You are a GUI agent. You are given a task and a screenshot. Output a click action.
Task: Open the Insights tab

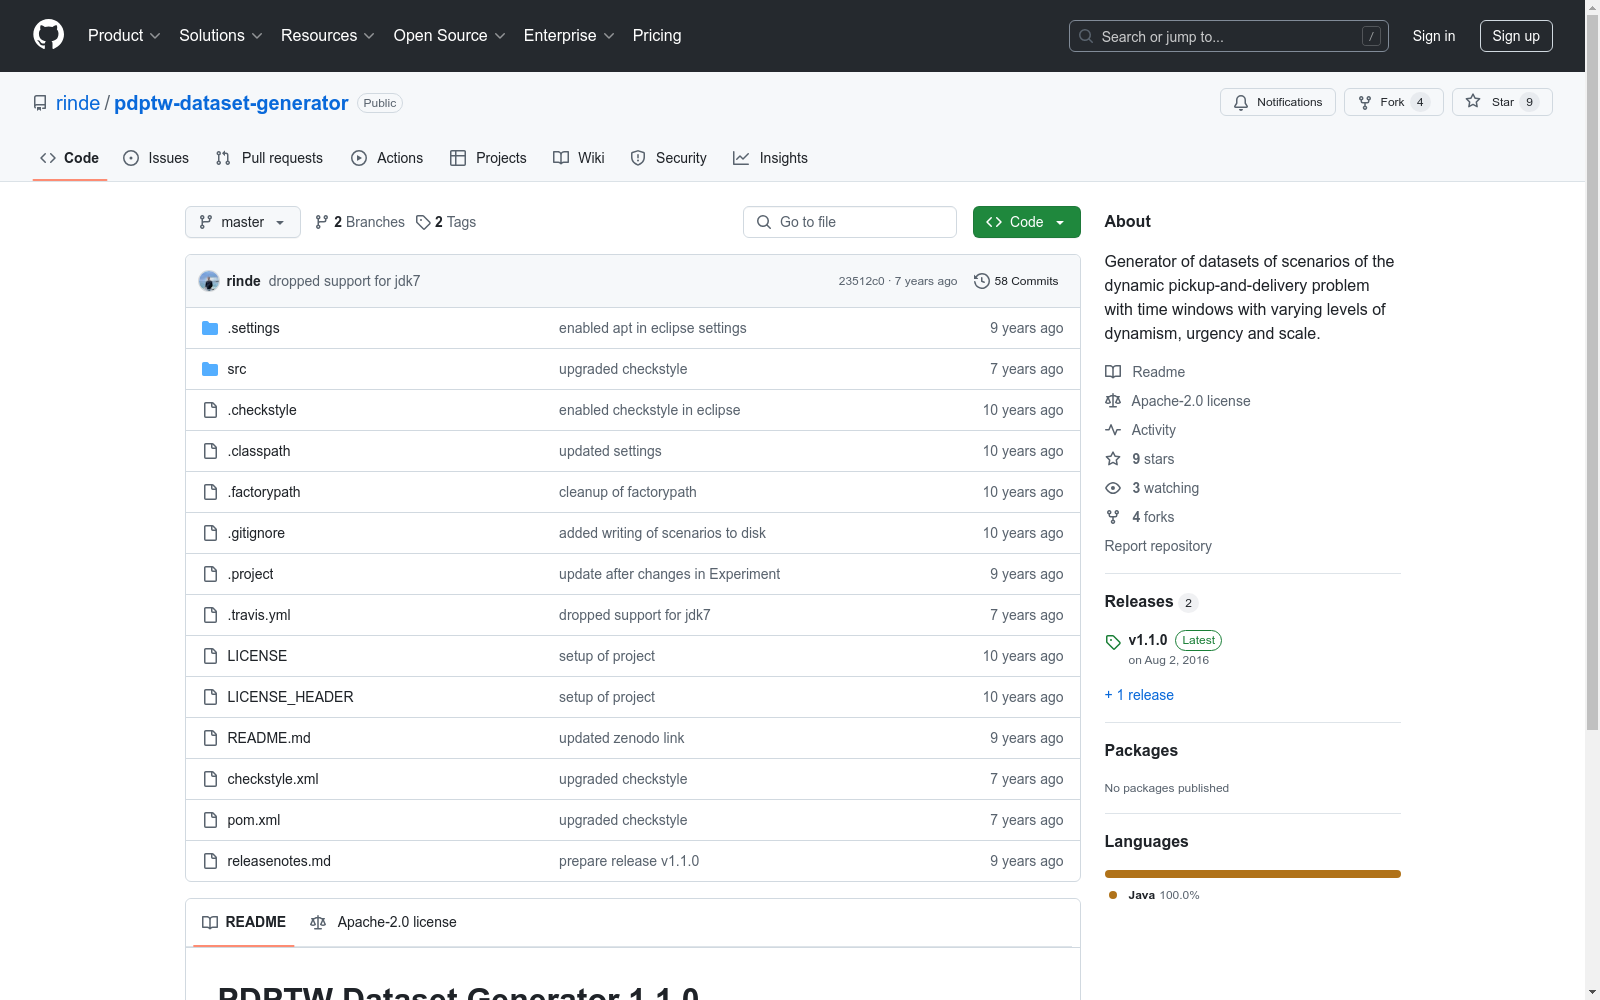pyautogui.click(x=770, y=158)
